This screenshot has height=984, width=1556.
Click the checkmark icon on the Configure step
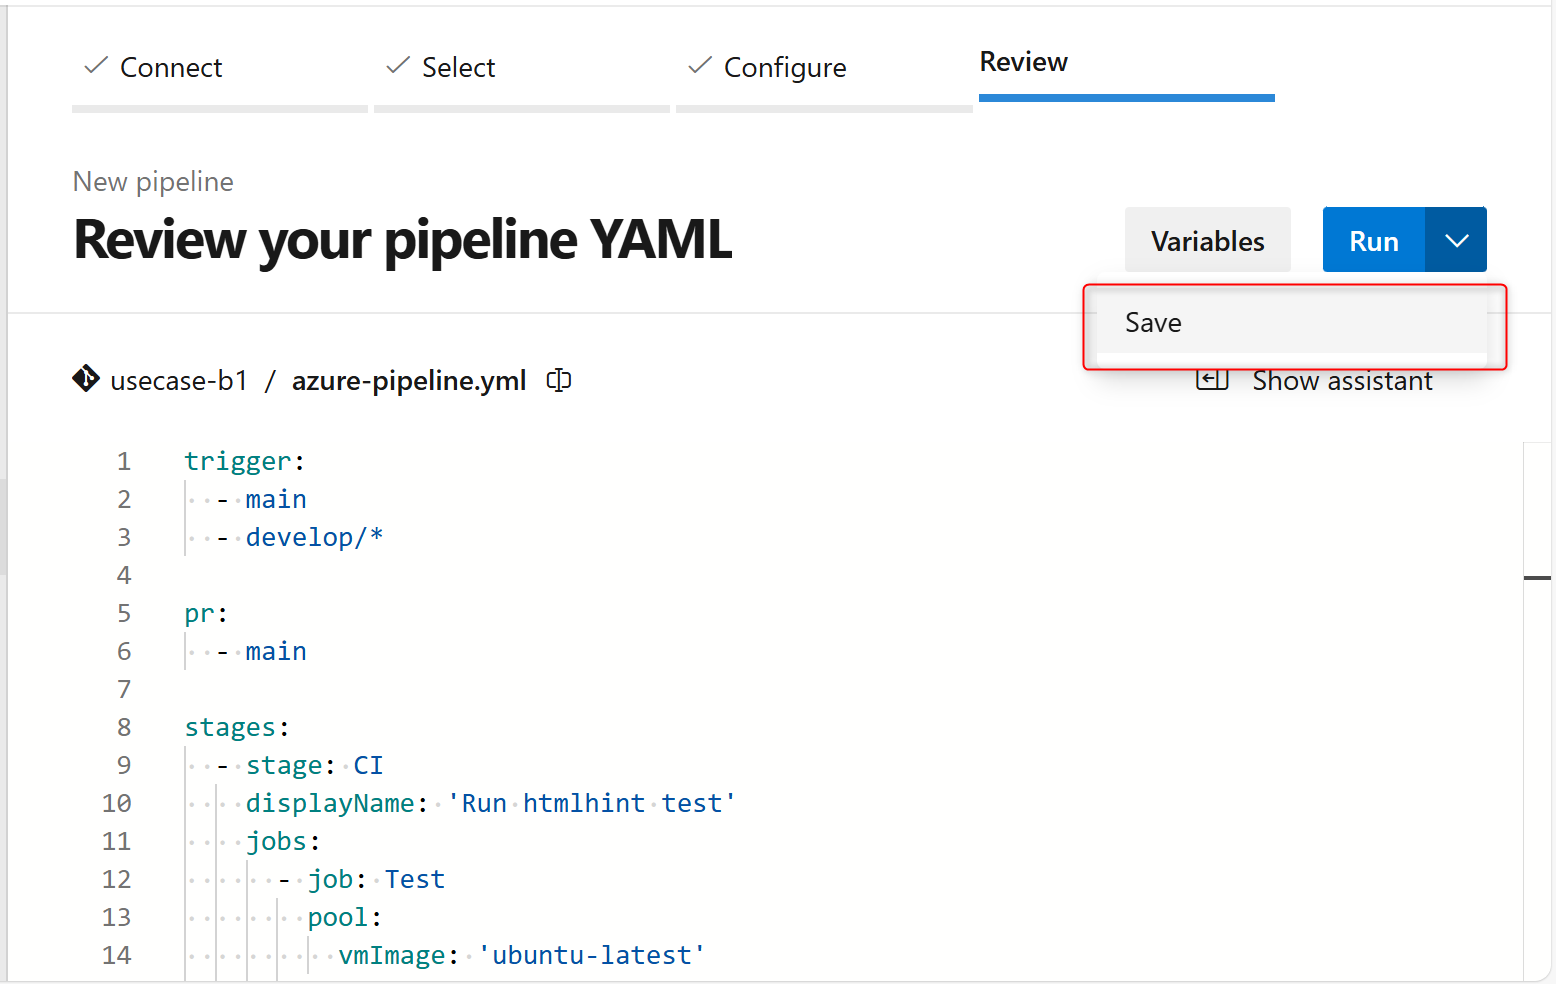pyautogui.click(x=700, y=66)
